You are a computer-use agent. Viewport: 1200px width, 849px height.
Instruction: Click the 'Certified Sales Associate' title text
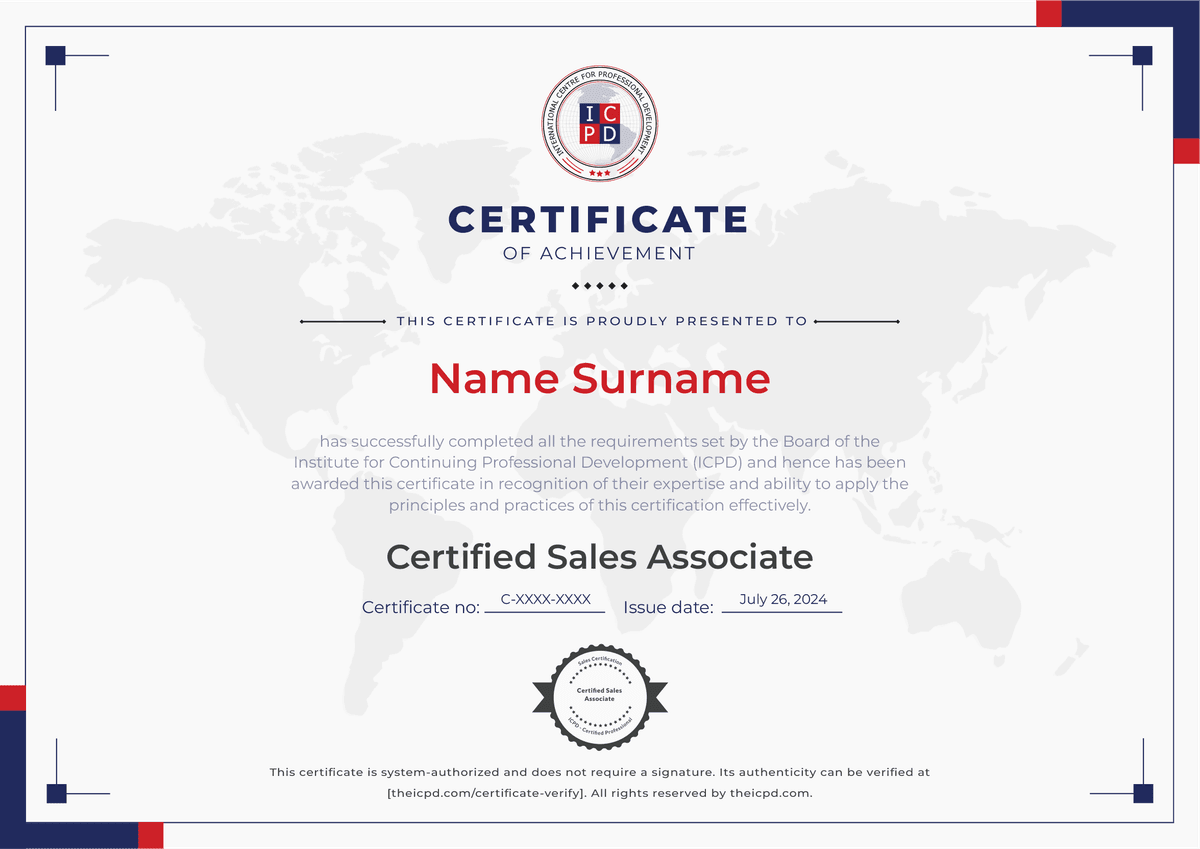pos(600,556)
